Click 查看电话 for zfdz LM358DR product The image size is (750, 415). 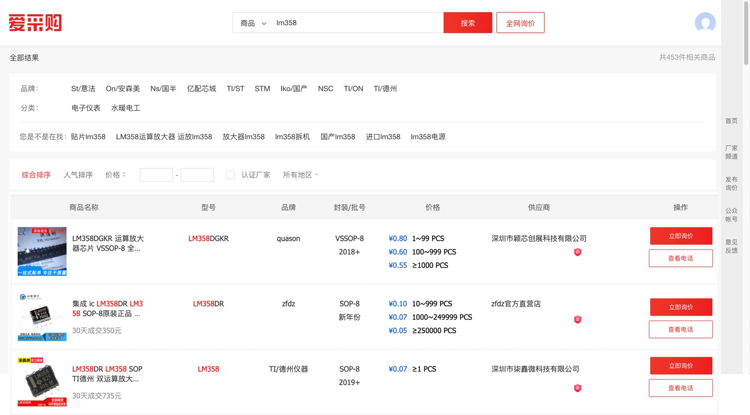coord(681,329)
